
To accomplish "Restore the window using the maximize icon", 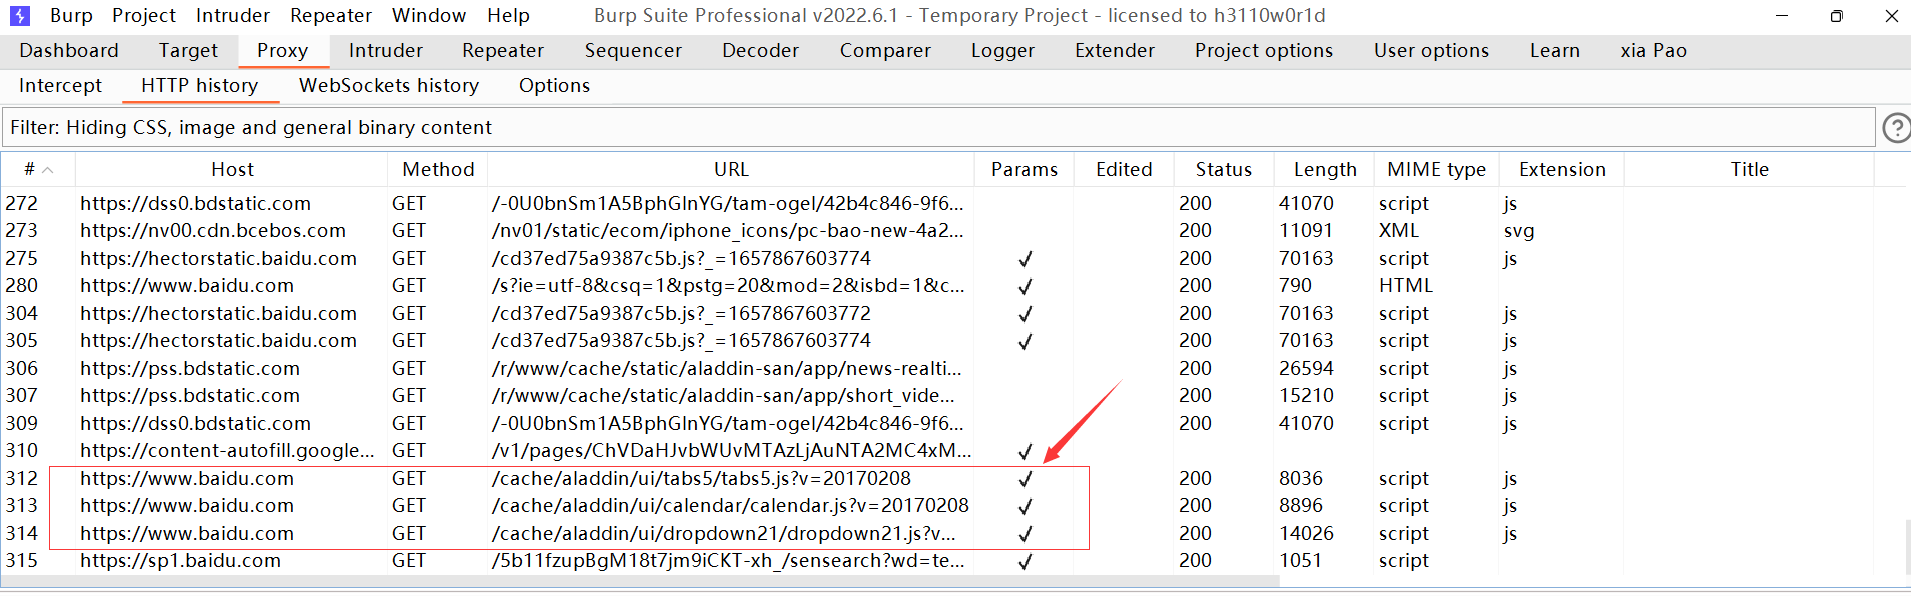I will click(1836, 16).
